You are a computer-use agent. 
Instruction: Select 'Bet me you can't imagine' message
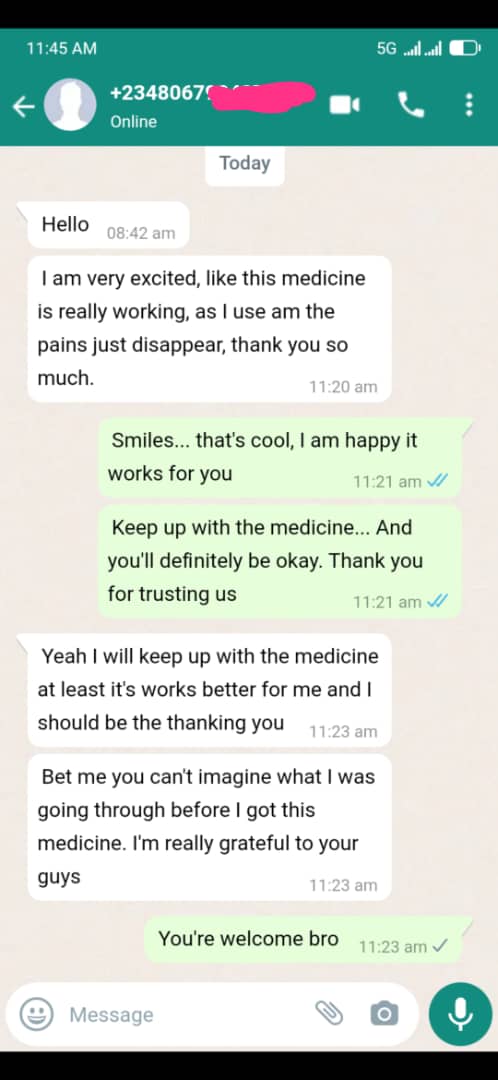click(x=209, y=827)
